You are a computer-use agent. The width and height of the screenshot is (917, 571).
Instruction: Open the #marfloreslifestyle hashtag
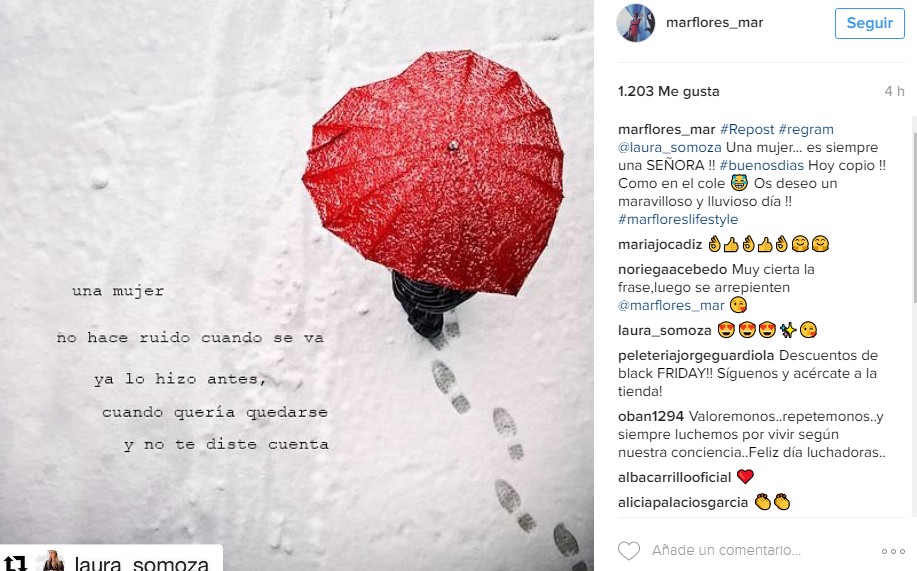click(x=678, y=219)
